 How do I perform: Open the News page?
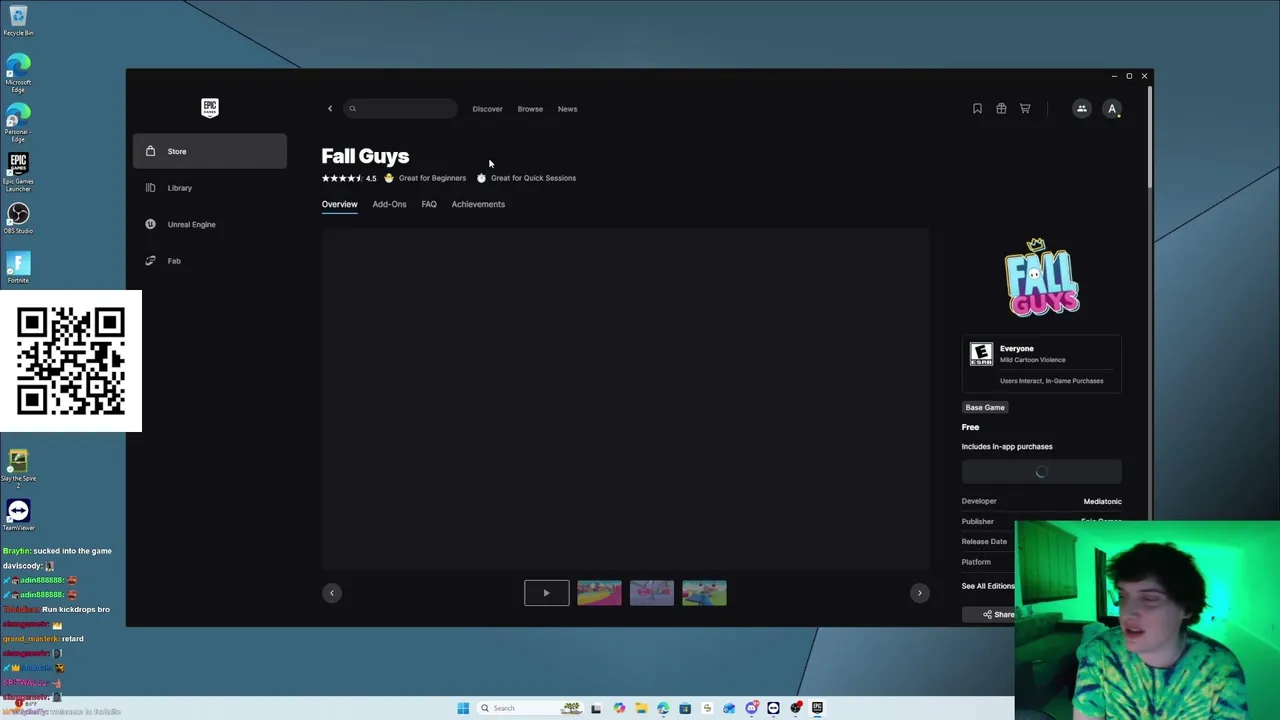[x=567, y=109]
